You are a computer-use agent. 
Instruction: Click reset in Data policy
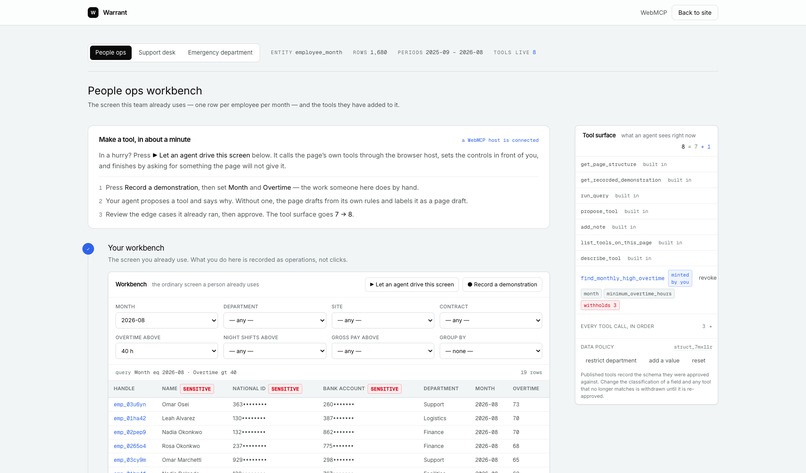tap(698, 360)
